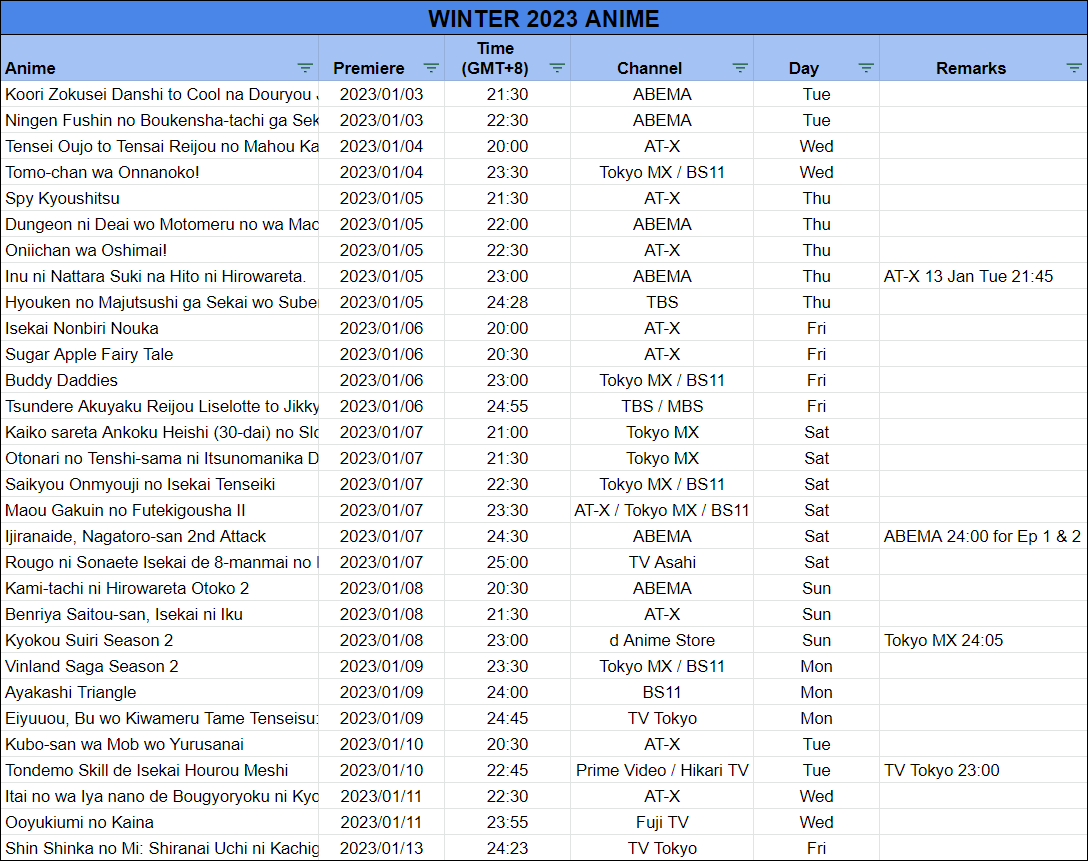This screenshot has width=1088, height=861.
Task: Select the Otonari no Tenshi-sama cell
Action: tap(160, 459)
